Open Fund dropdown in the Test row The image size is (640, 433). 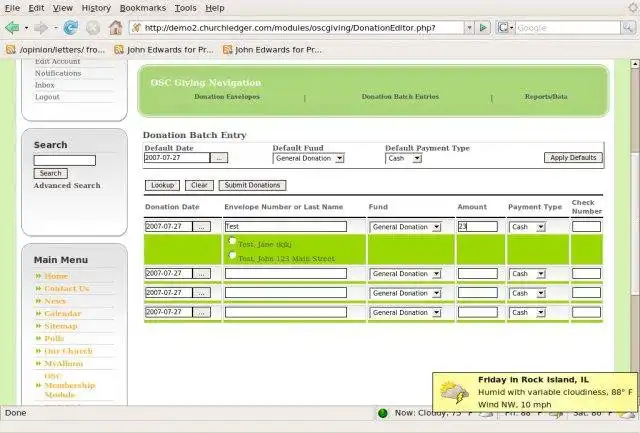coord(405,227)
